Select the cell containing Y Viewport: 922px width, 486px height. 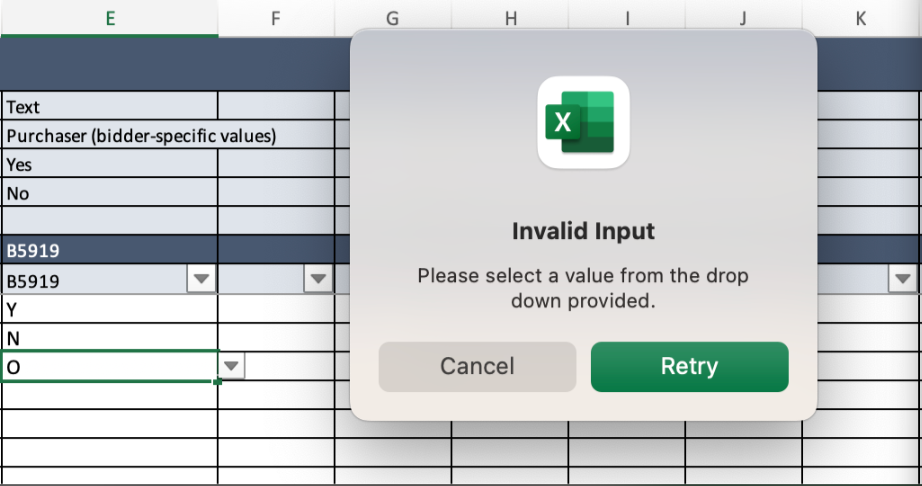tap(109, 309)
